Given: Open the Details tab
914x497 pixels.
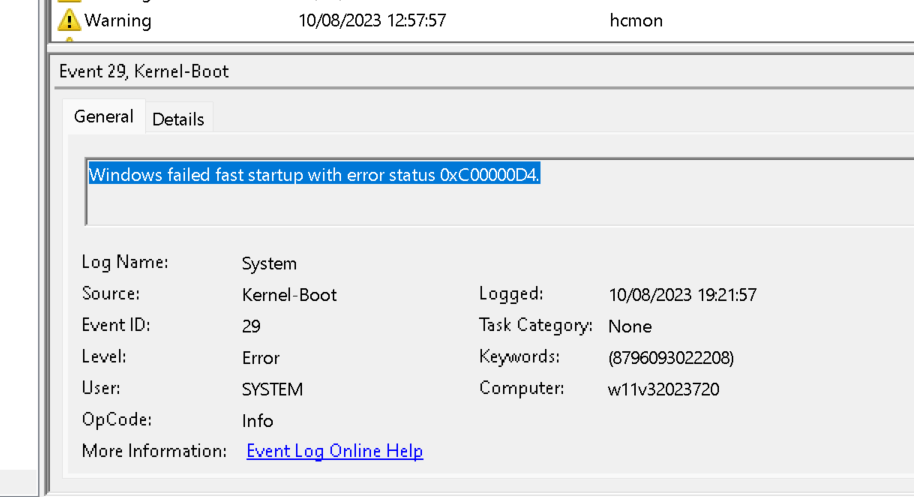Looking at the screenshot, I should click(178, 119).
